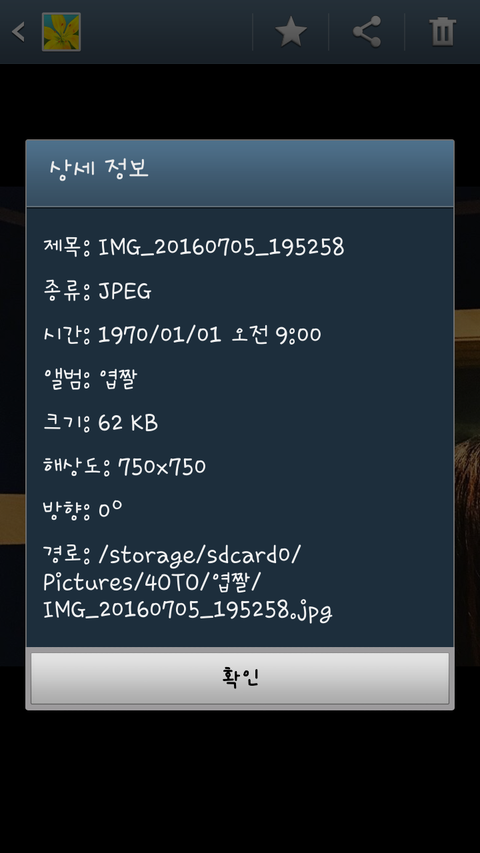
Task: Delete photo with trash can icon
Action: [x=442, y=32]
